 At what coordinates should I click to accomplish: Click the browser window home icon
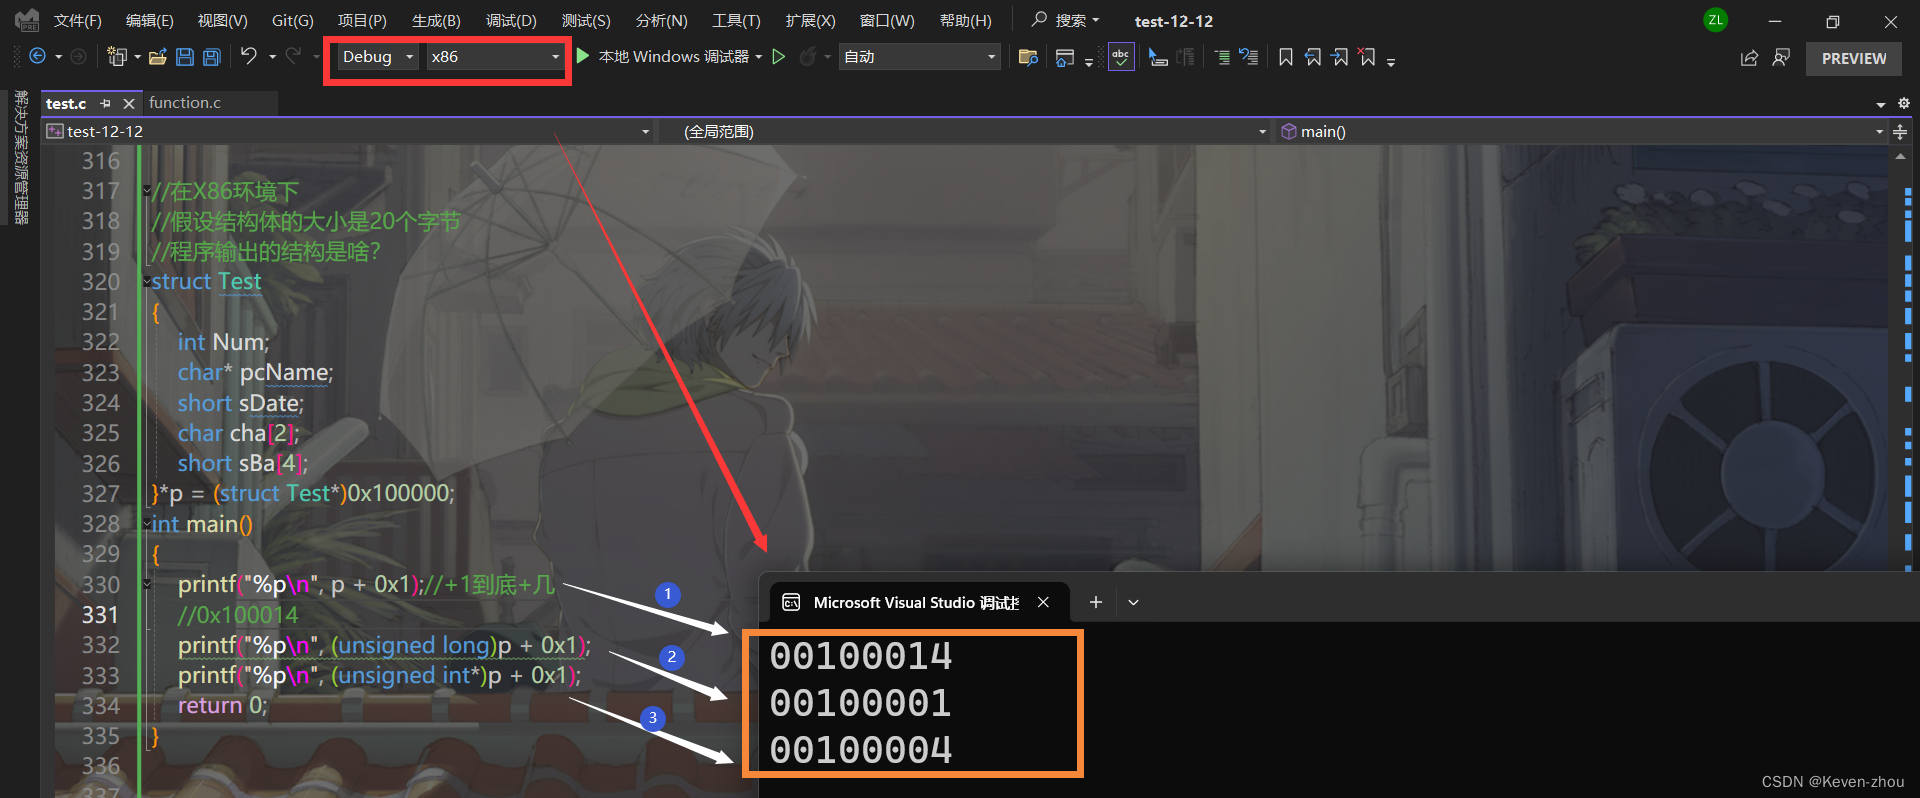1065,58
